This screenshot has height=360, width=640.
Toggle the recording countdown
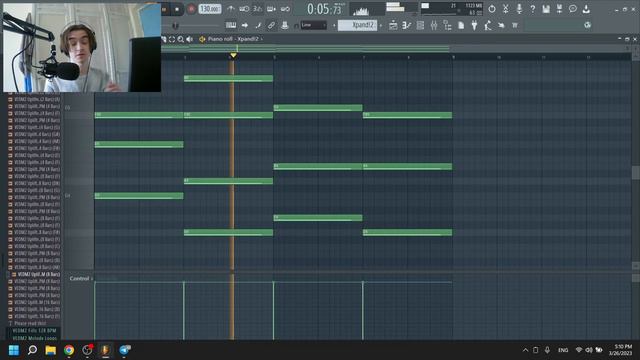[258, 9]
